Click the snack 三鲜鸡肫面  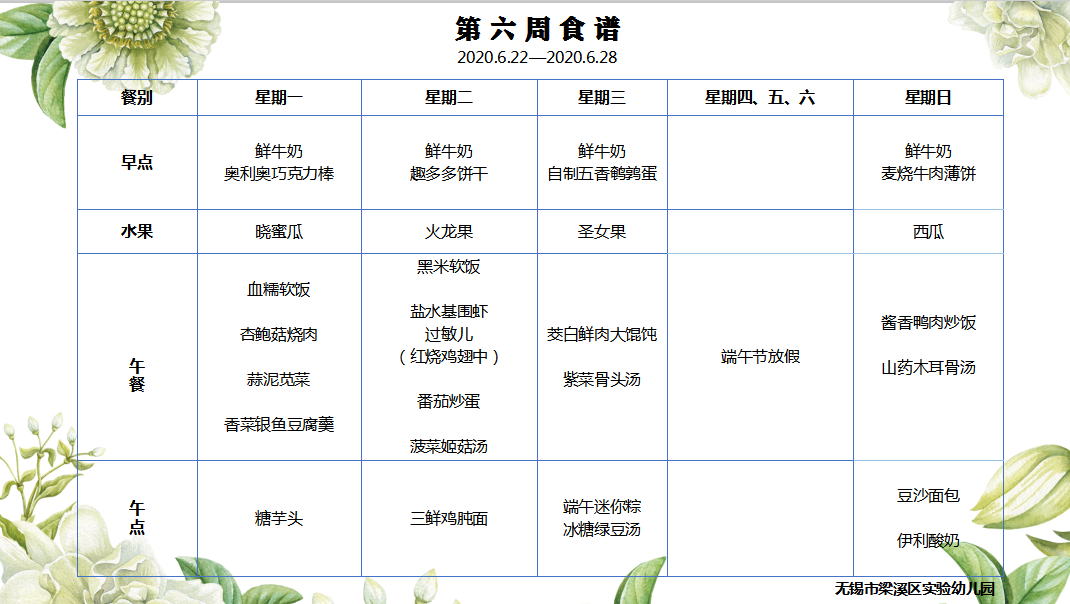[x=448, y=519]
